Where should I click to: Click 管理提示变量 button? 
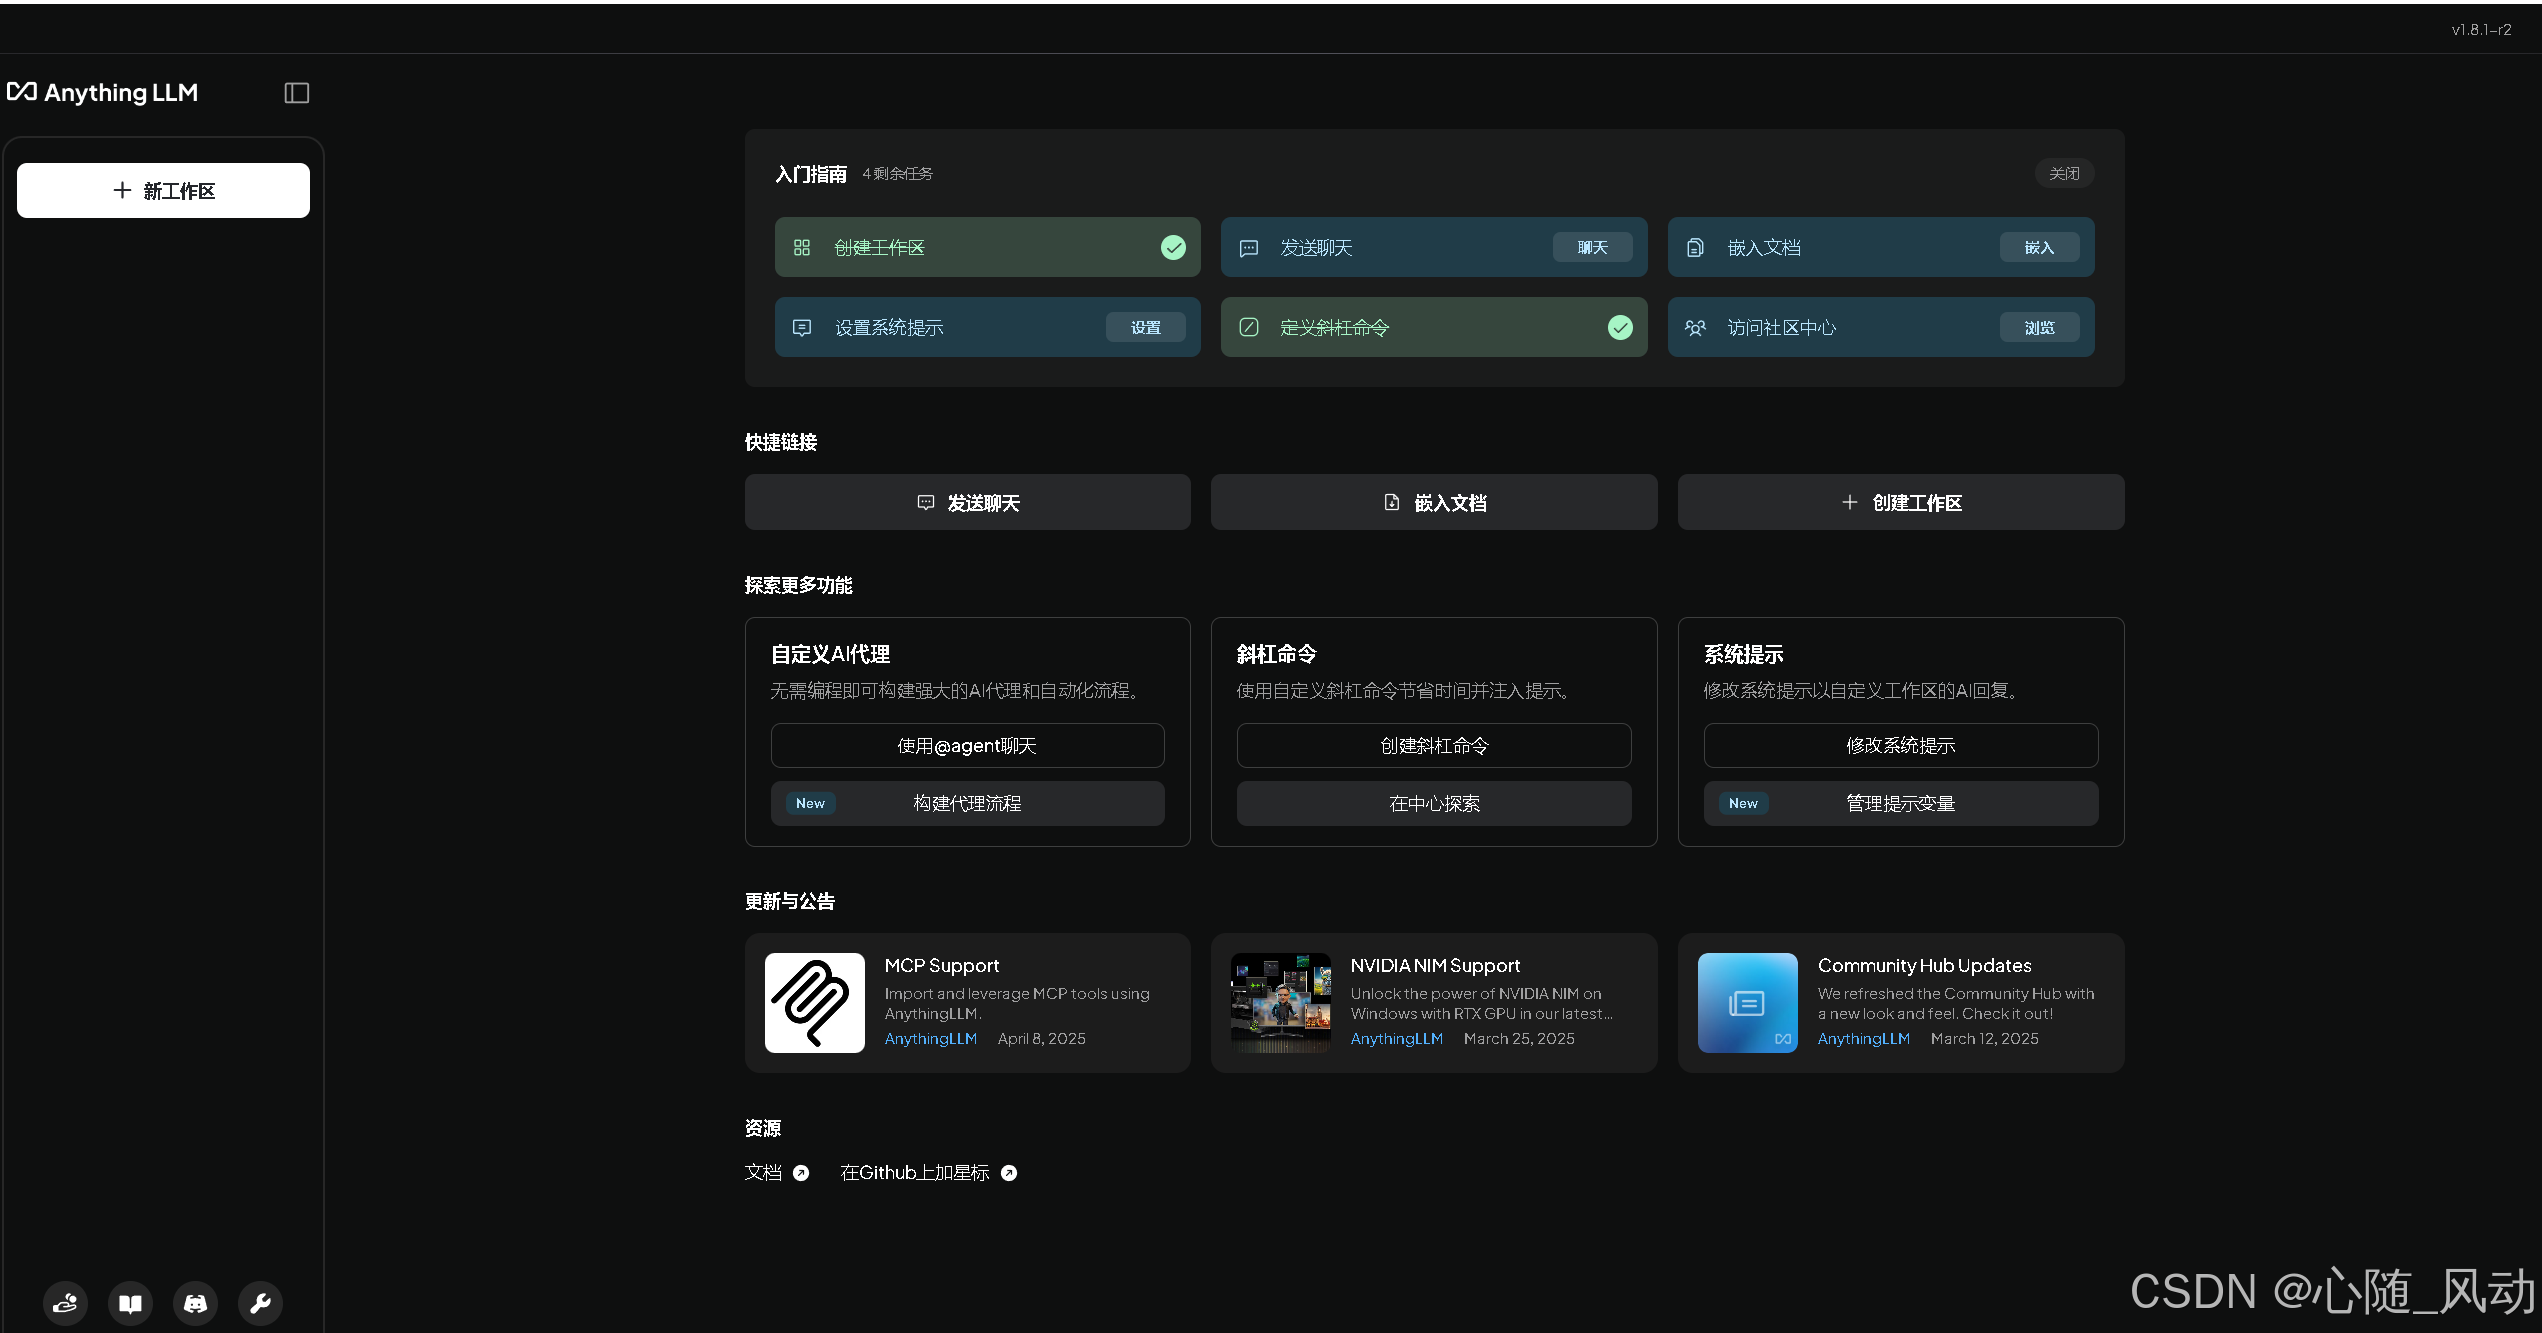pos(1900,803)
